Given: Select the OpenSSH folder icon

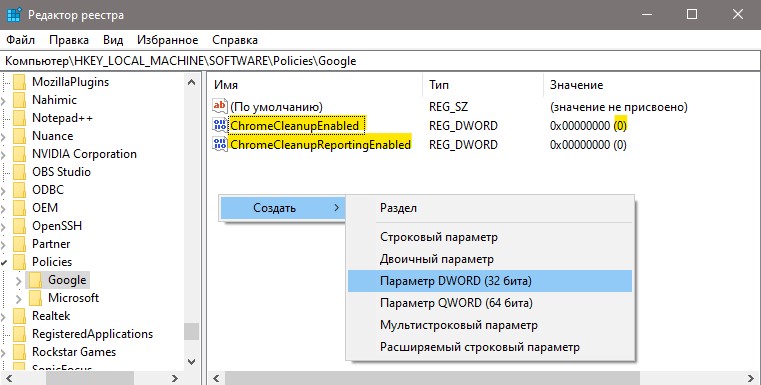Looking at the screenshot, I should (19, 226).
